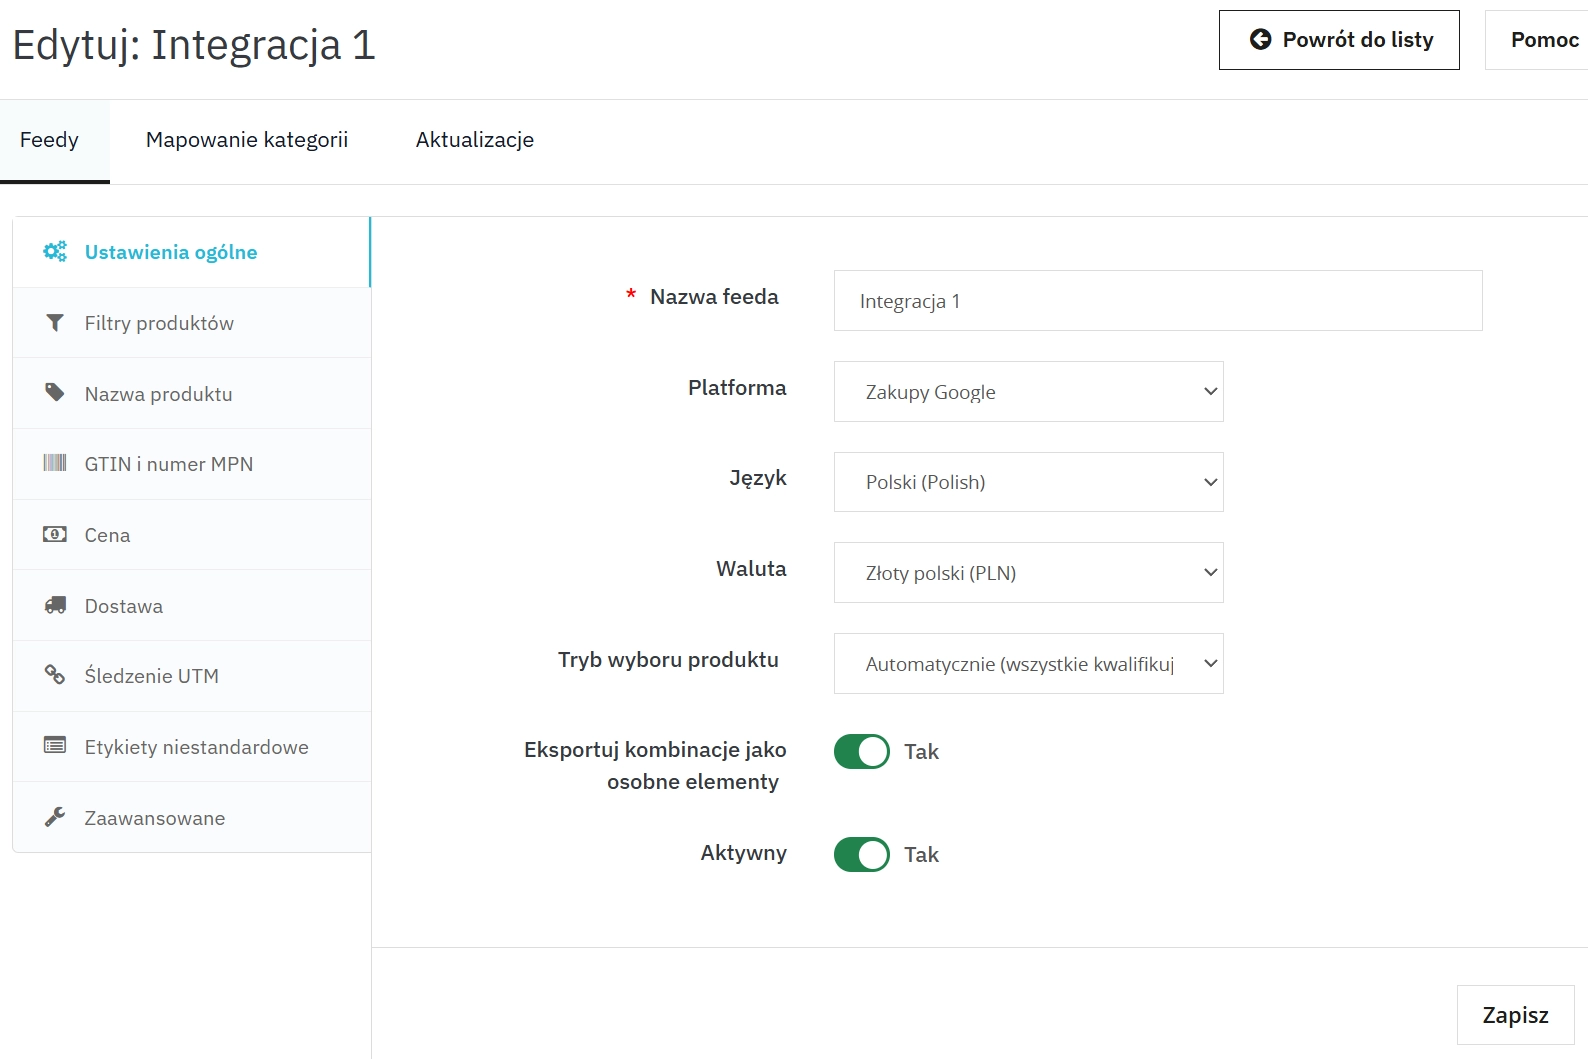
Task: Click the Nazwa feeda field label
Action: pos(714,297)
